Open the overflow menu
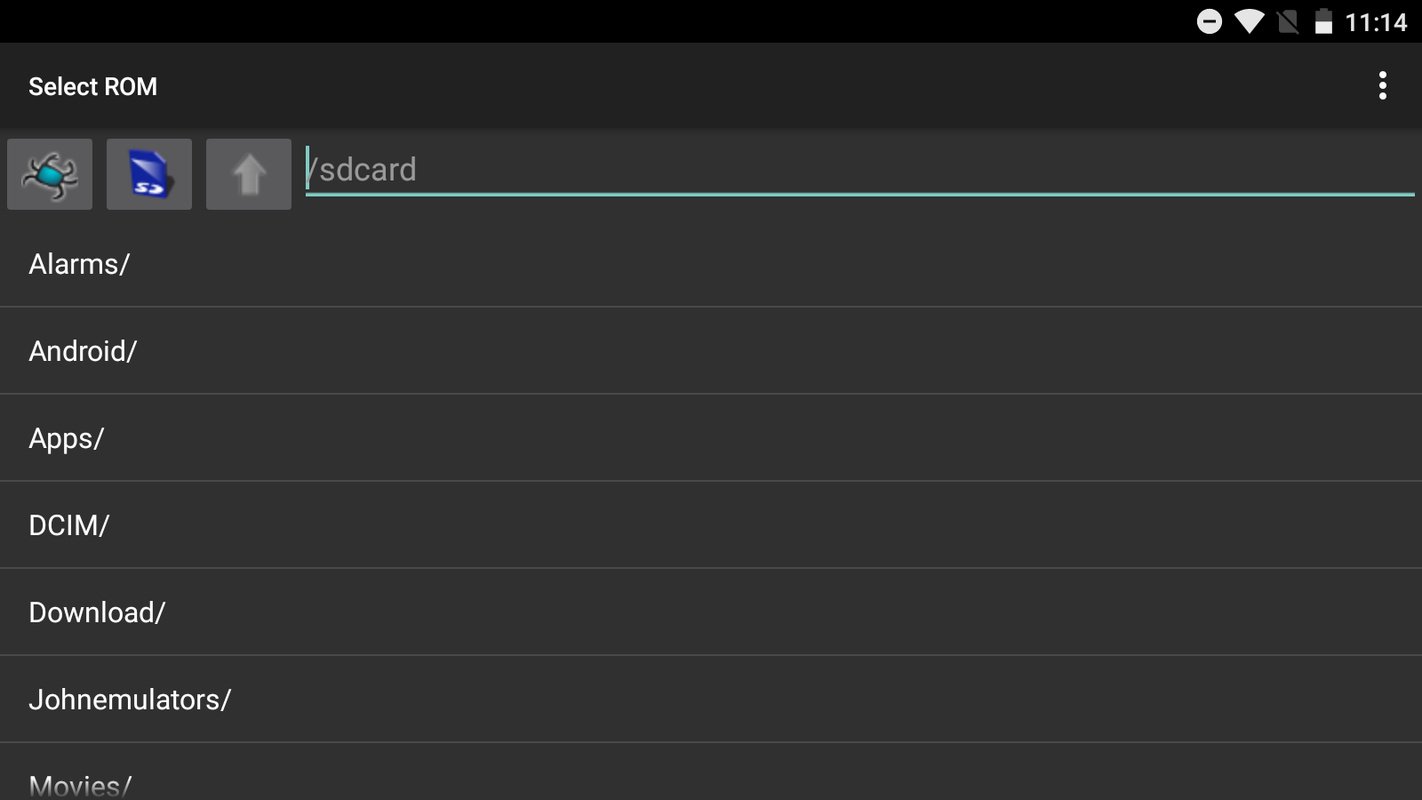 [1382, 86]
